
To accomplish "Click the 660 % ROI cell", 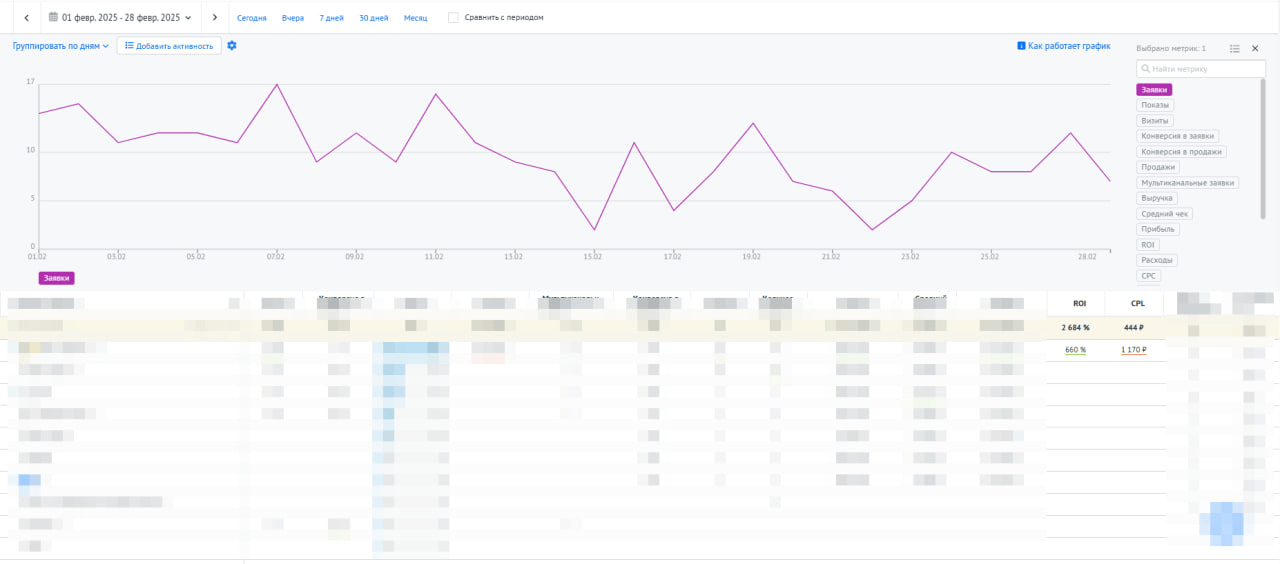I will tap(1076, 350).
